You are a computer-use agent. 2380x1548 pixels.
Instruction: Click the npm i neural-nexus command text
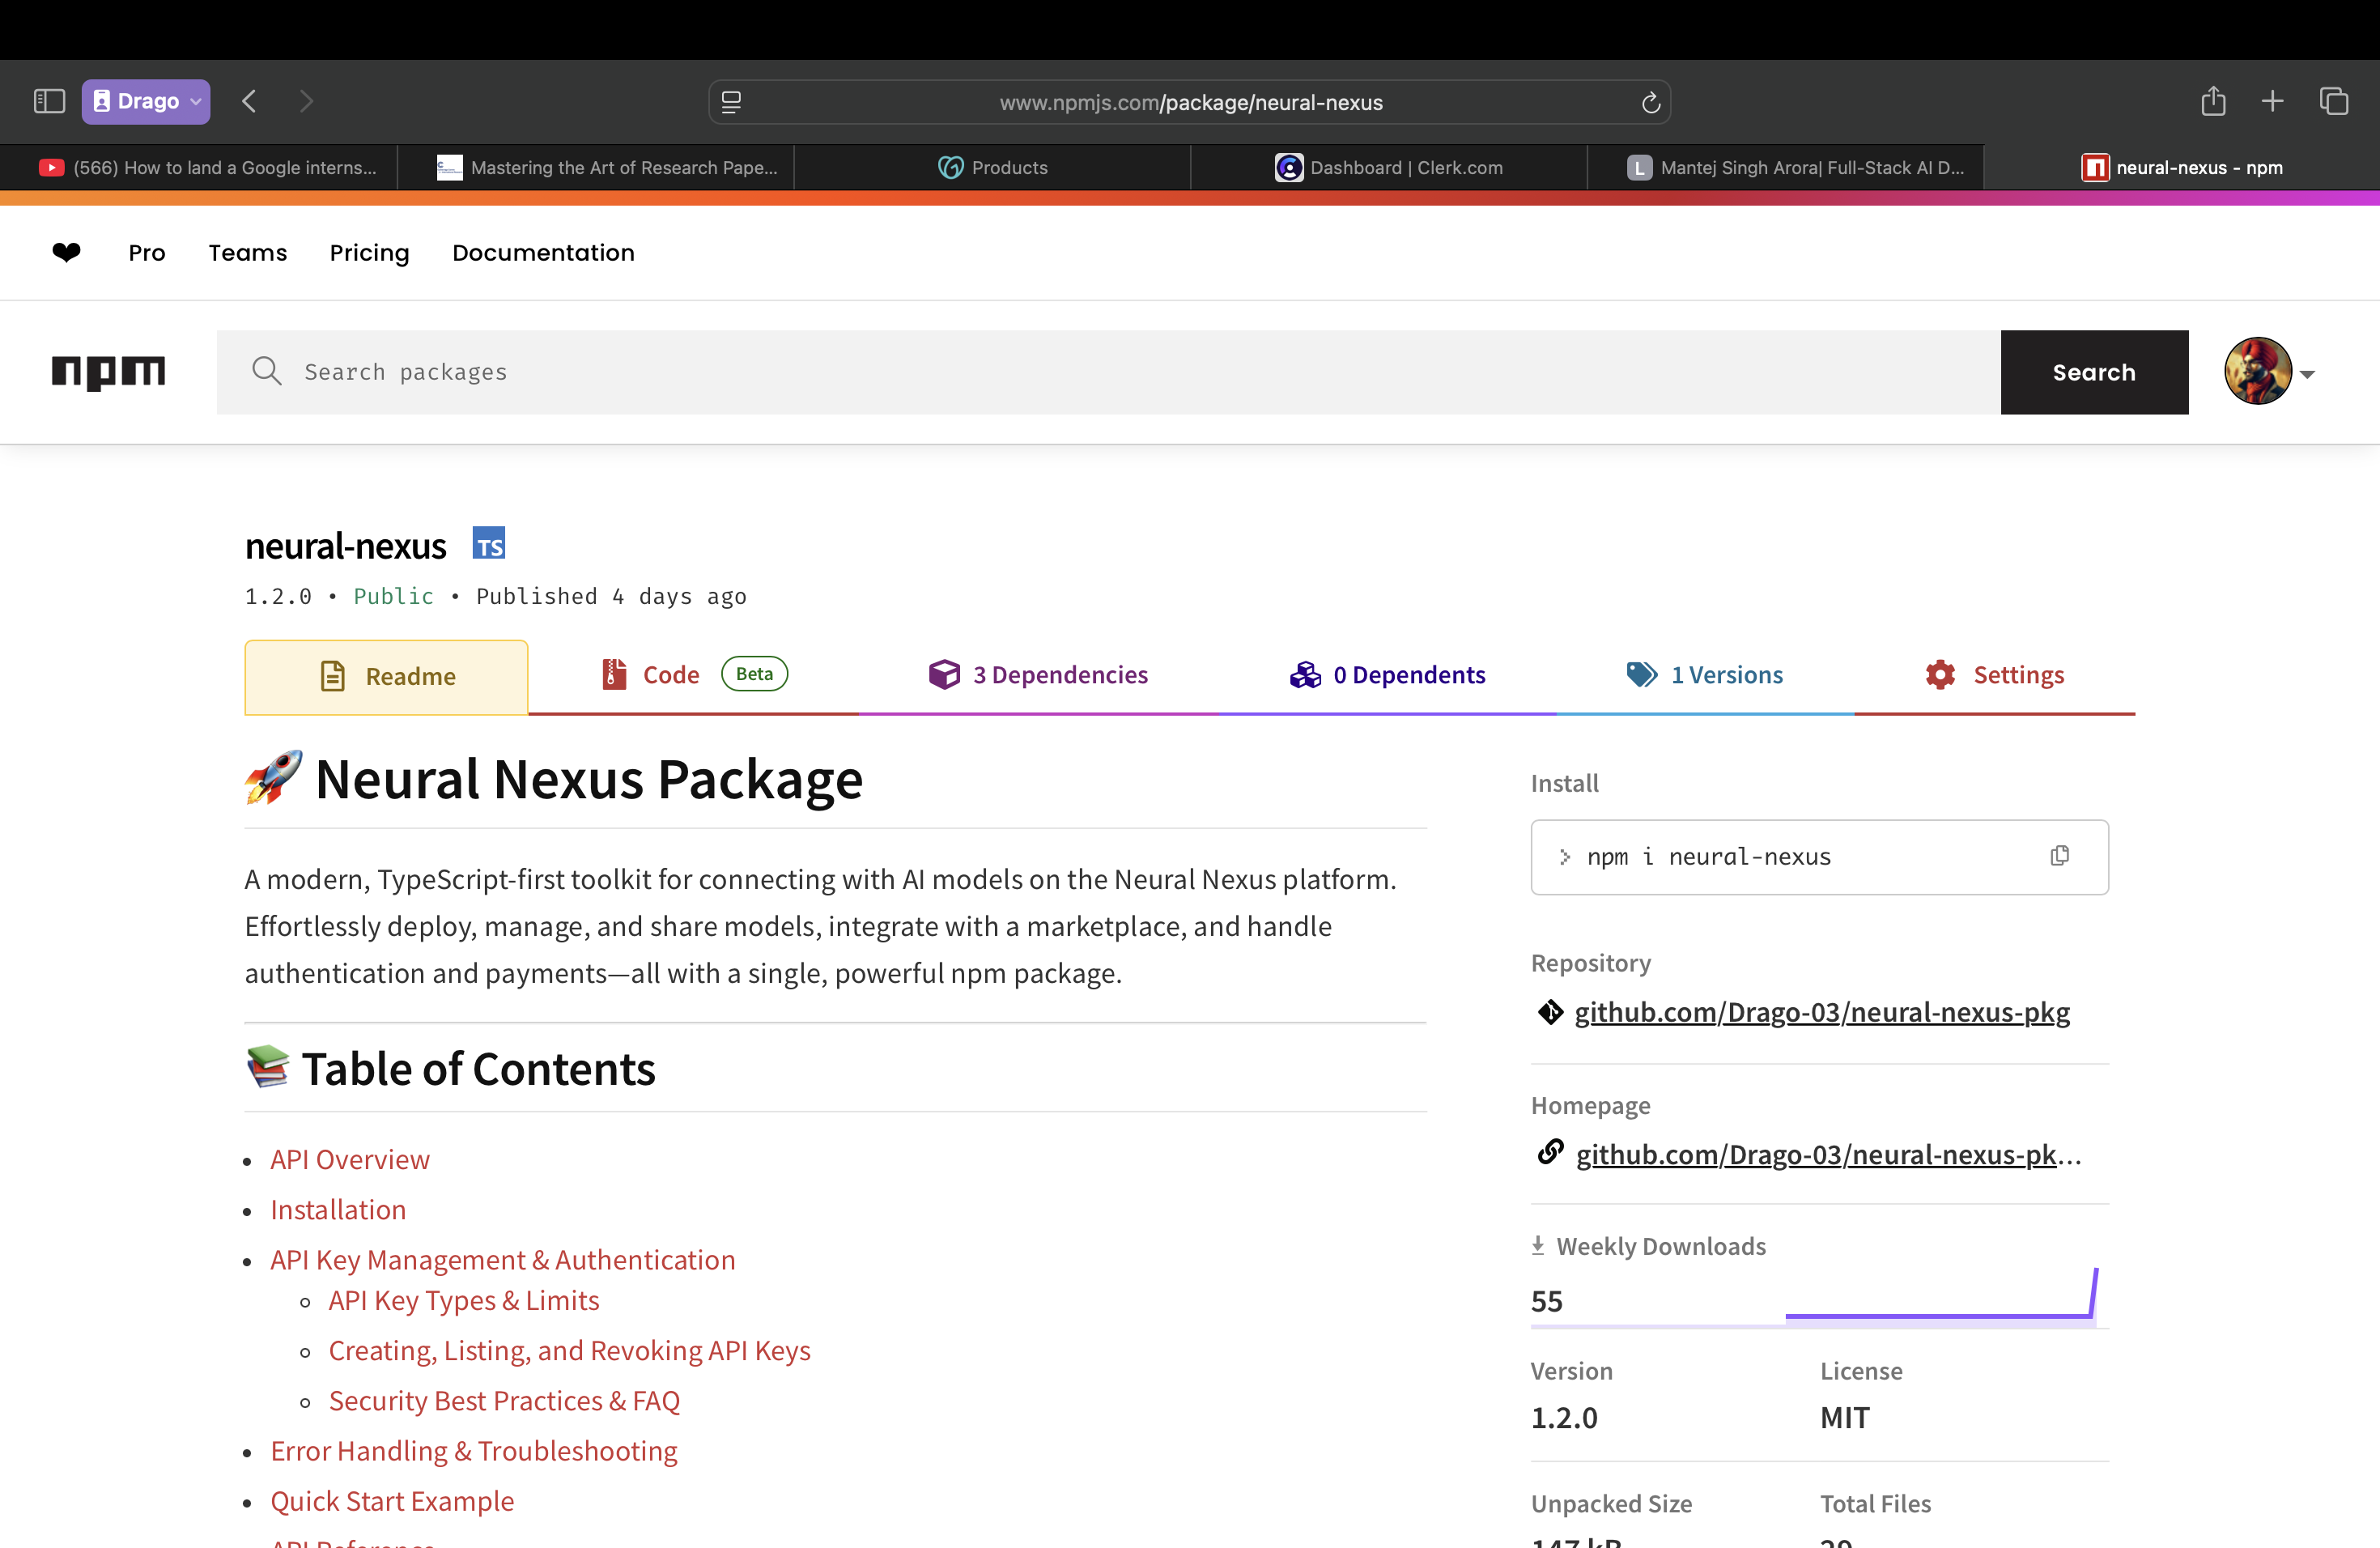(1708, 857)
